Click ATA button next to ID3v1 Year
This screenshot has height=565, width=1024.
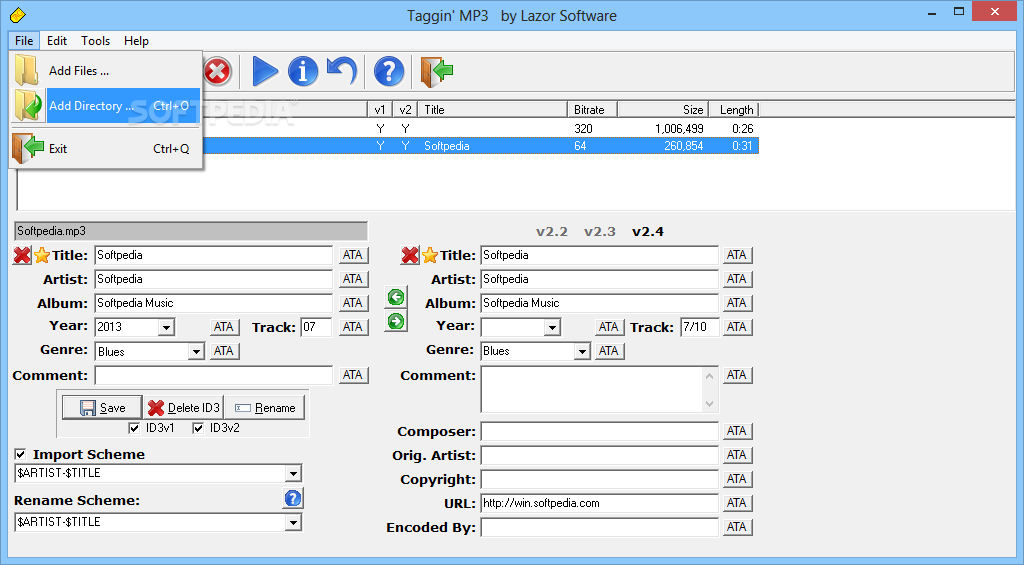pyautogui.click(x=224, y=327)
